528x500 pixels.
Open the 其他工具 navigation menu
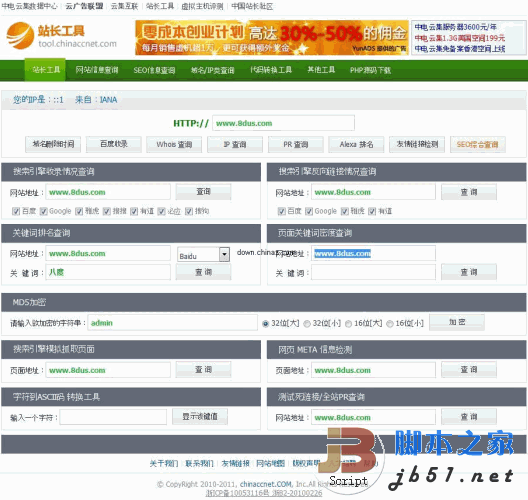[x=321, y=70]
